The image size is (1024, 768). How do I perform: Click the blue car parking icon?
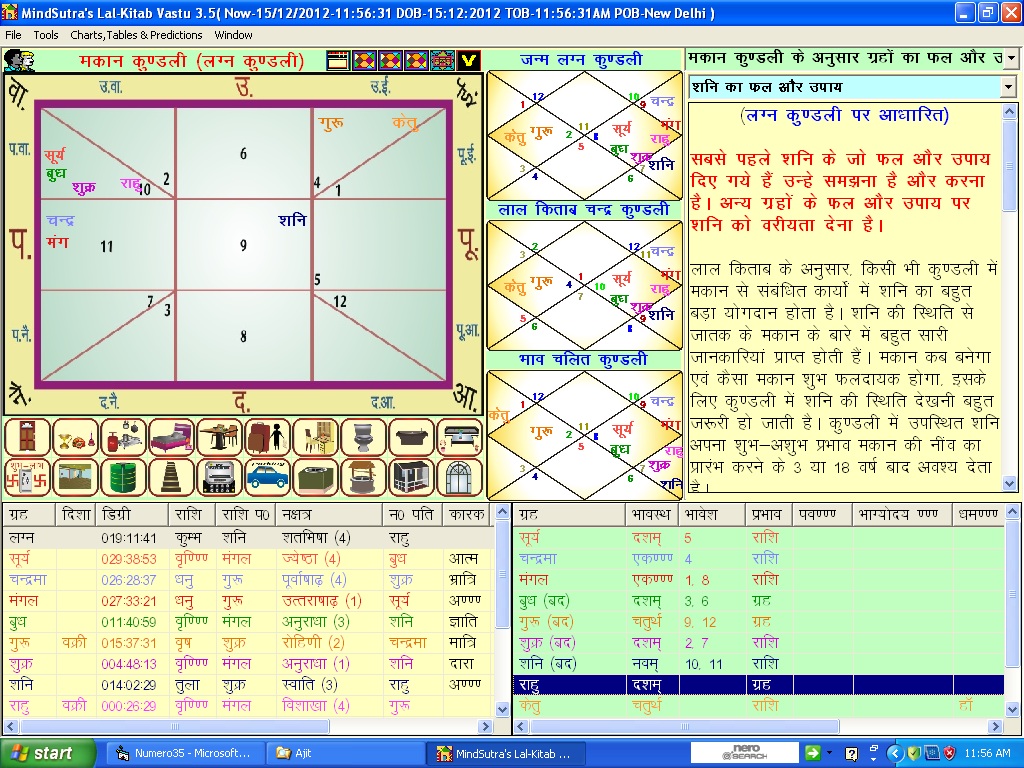(x=267, y=477)
